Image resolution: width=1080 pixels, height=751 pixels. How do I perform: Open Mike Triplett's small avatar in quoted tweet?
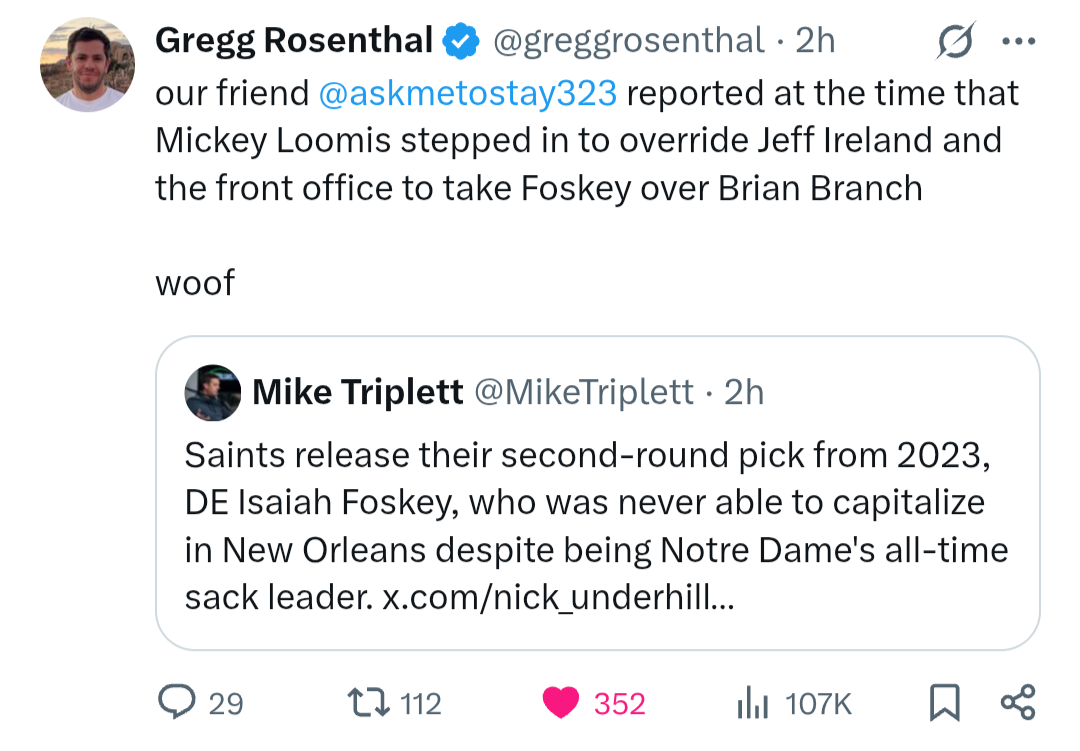click(213, 392)
